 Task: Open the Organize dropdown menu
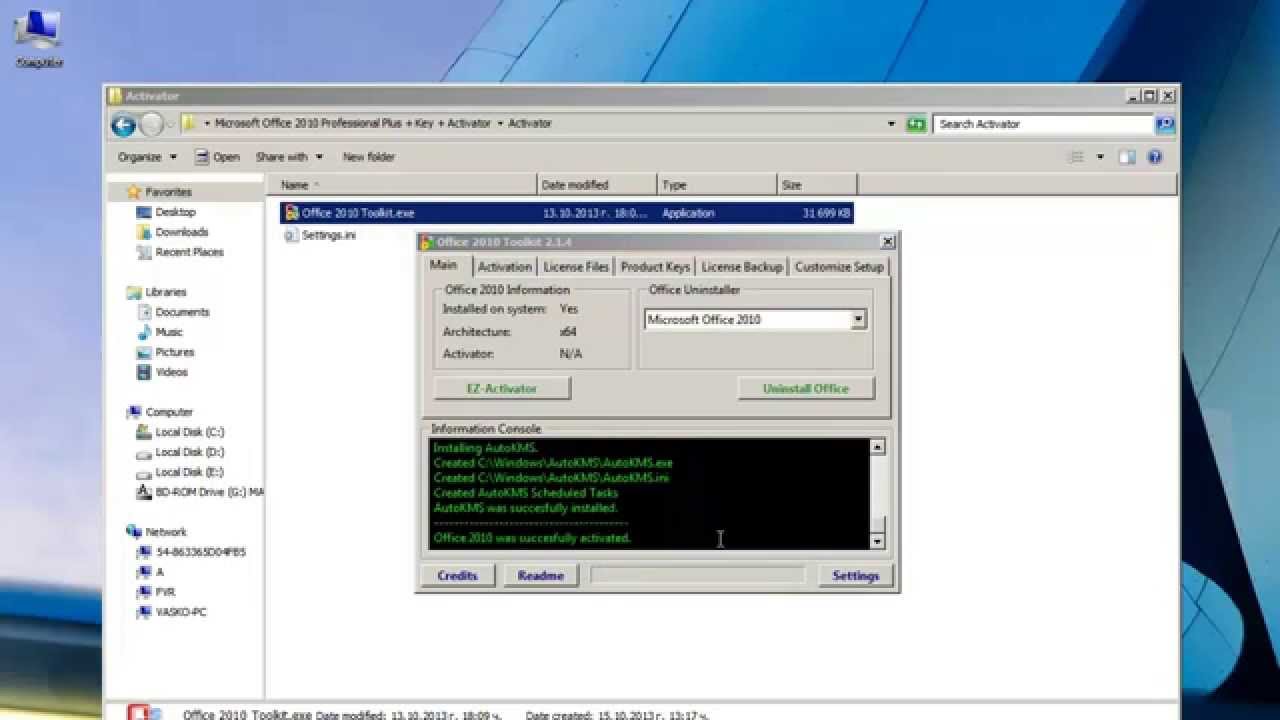(147, 157)
